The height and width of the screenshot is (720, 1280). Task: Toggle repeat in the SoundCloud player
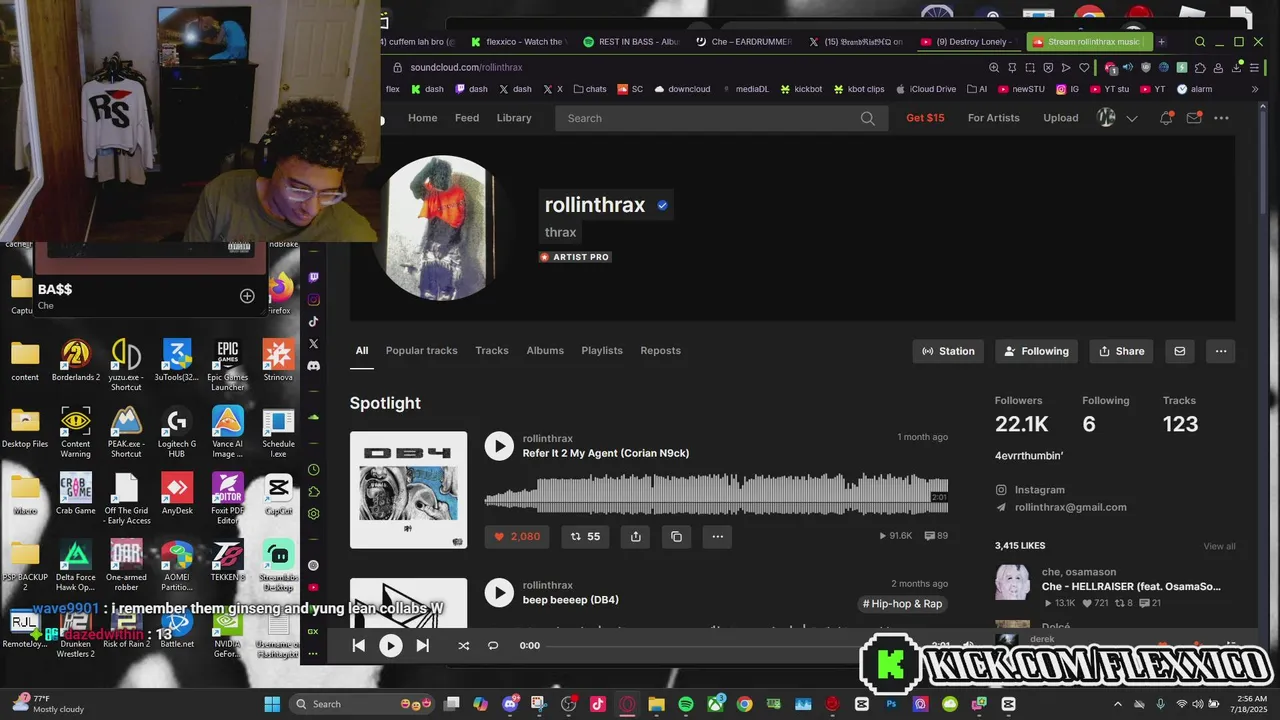(493, 646)
